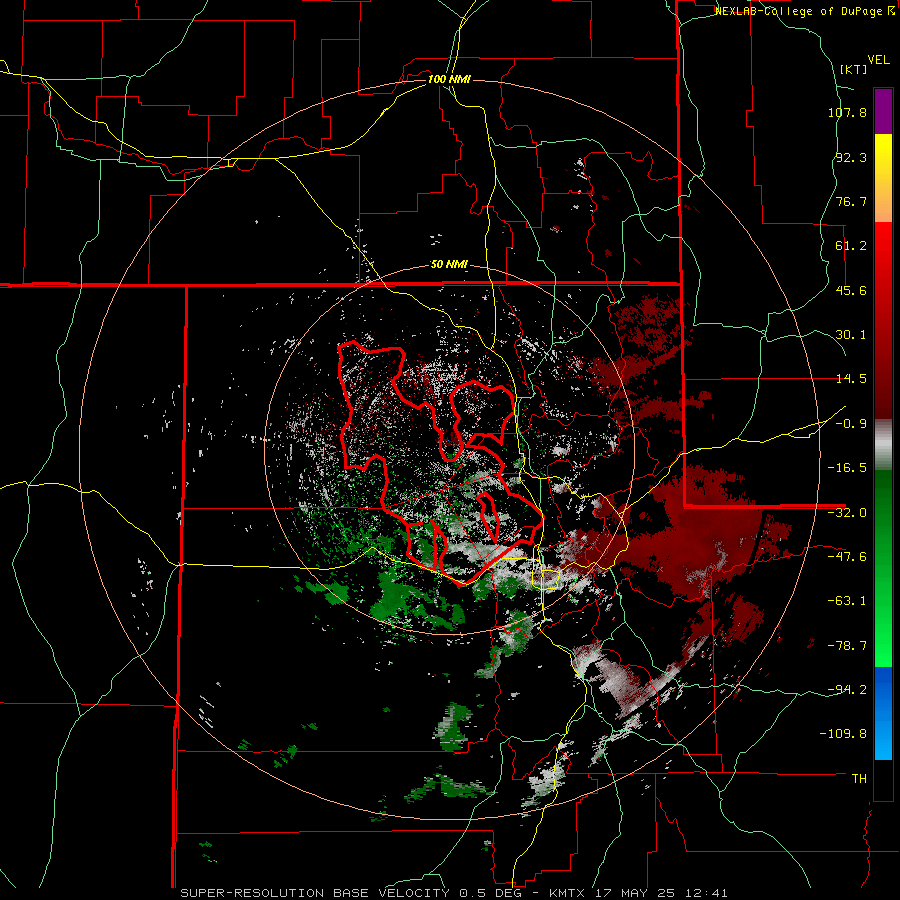Click the VEL legend title

(x=878, y=60)
